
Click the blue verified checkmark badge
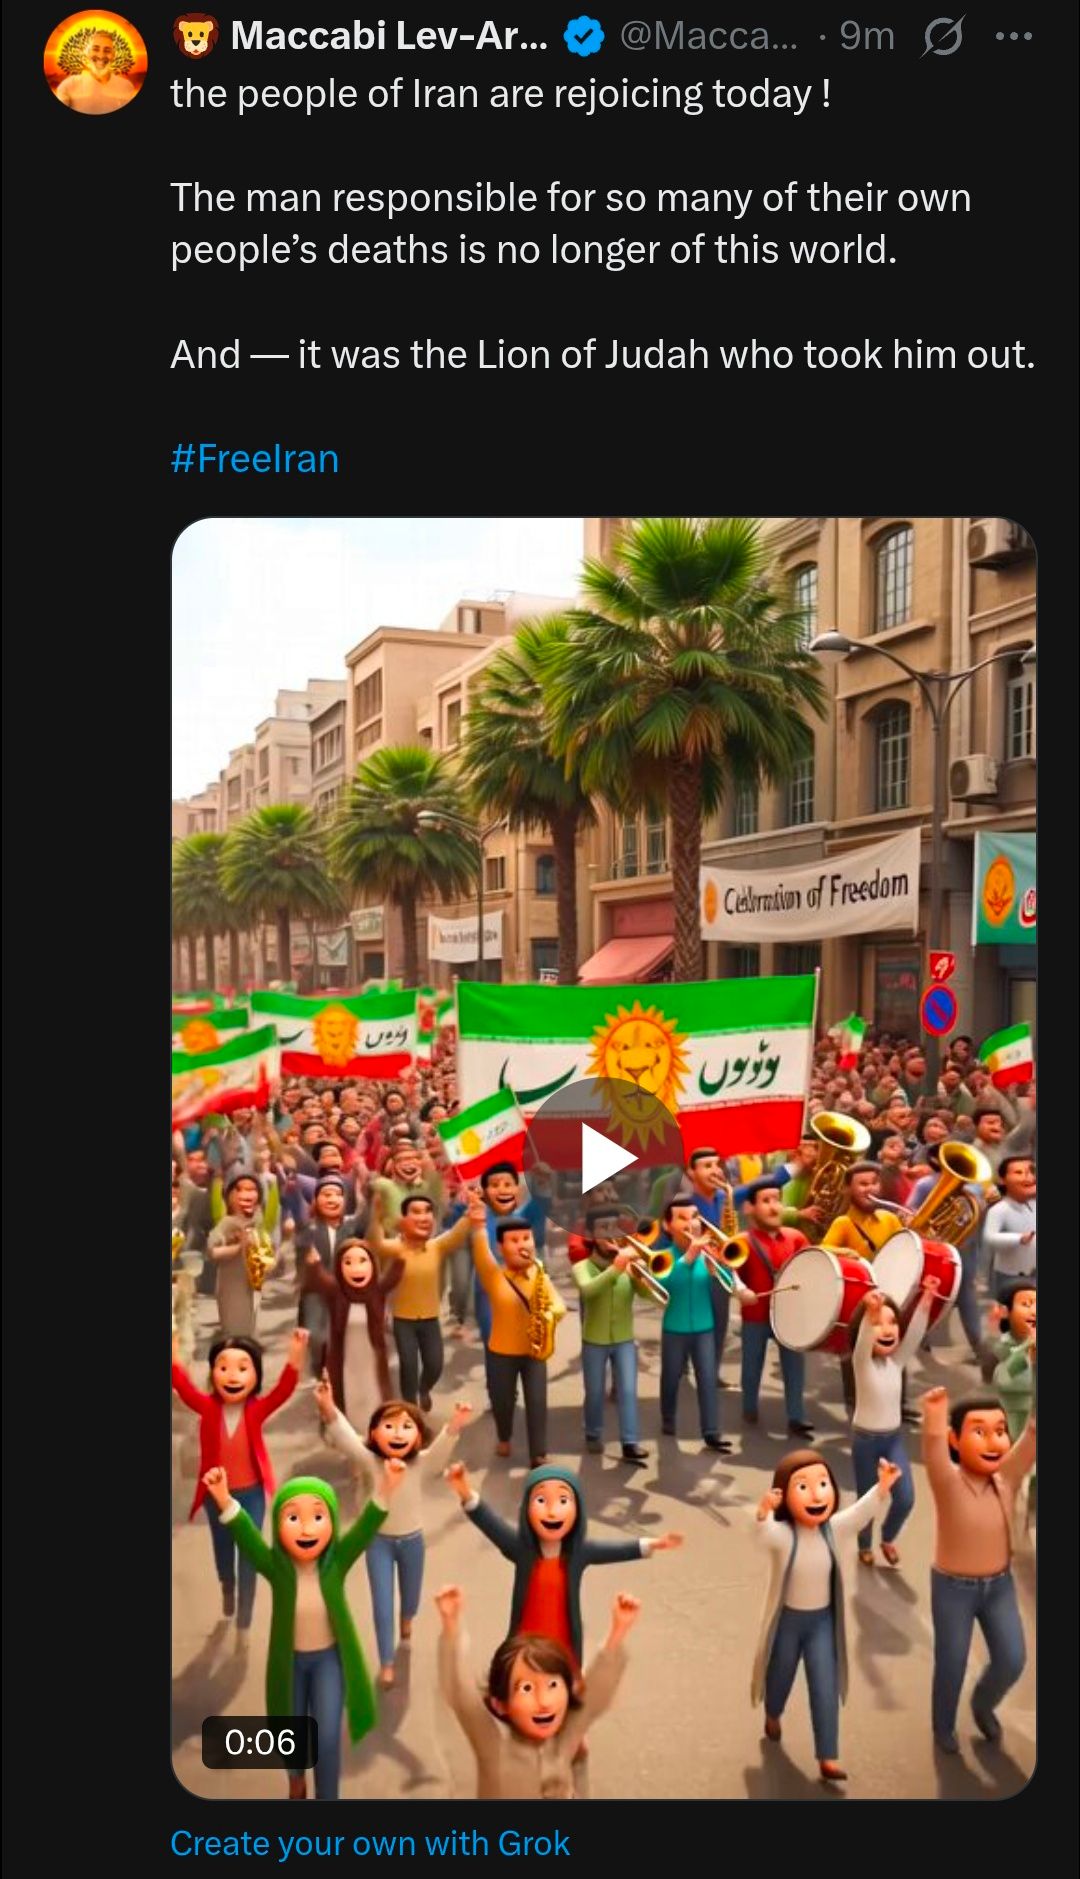coord(584,37)
